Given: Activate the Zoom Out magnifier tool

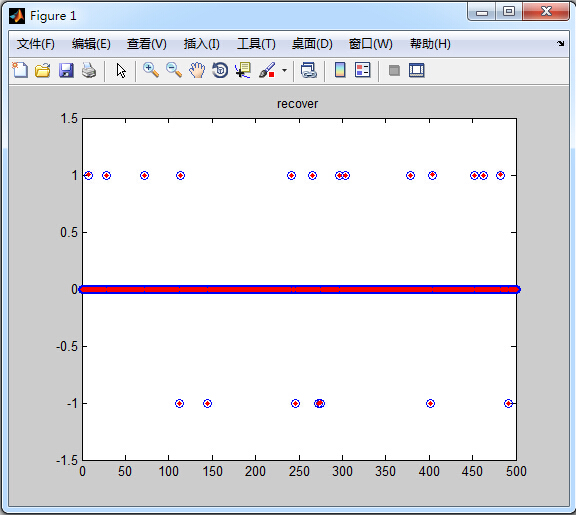Looking at the screenshot, I should click(x=174, y=70).
